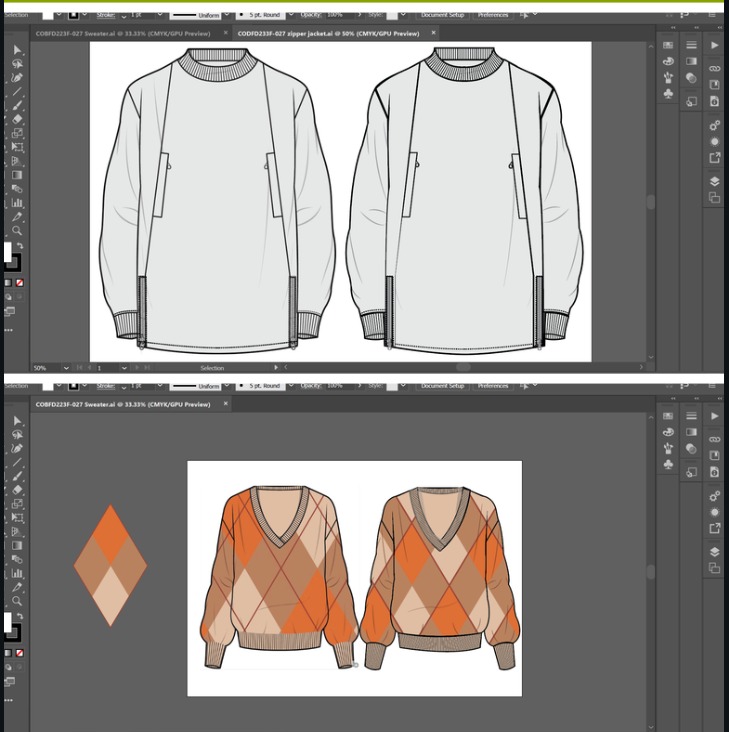The height and width of the screenshot is (732, 729).
Task: Set the None color option in the upper toolbar
Action: point(19,282)
